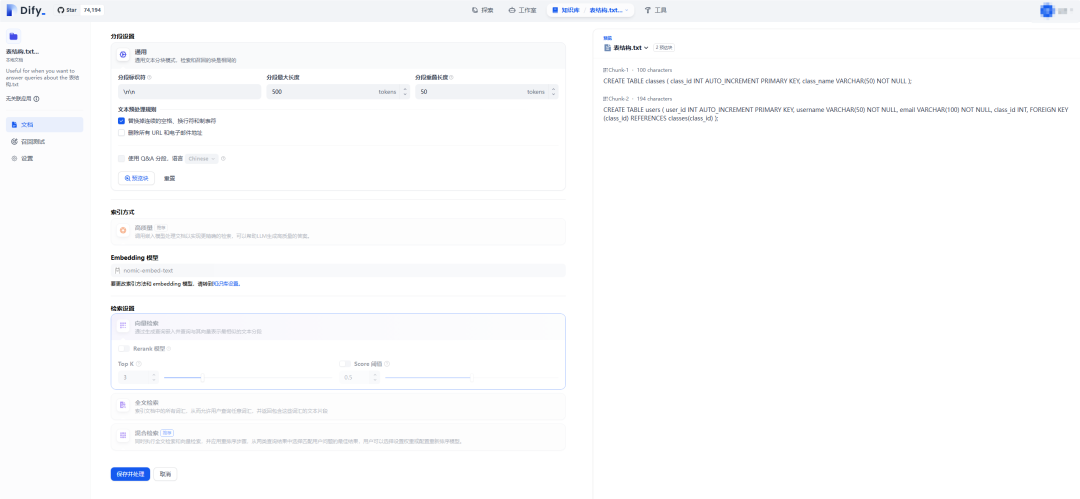This screenshot has width=1080, height=499.
Task: Check the delete all URLs and emails checkbox
Action: tap(121, 132)
